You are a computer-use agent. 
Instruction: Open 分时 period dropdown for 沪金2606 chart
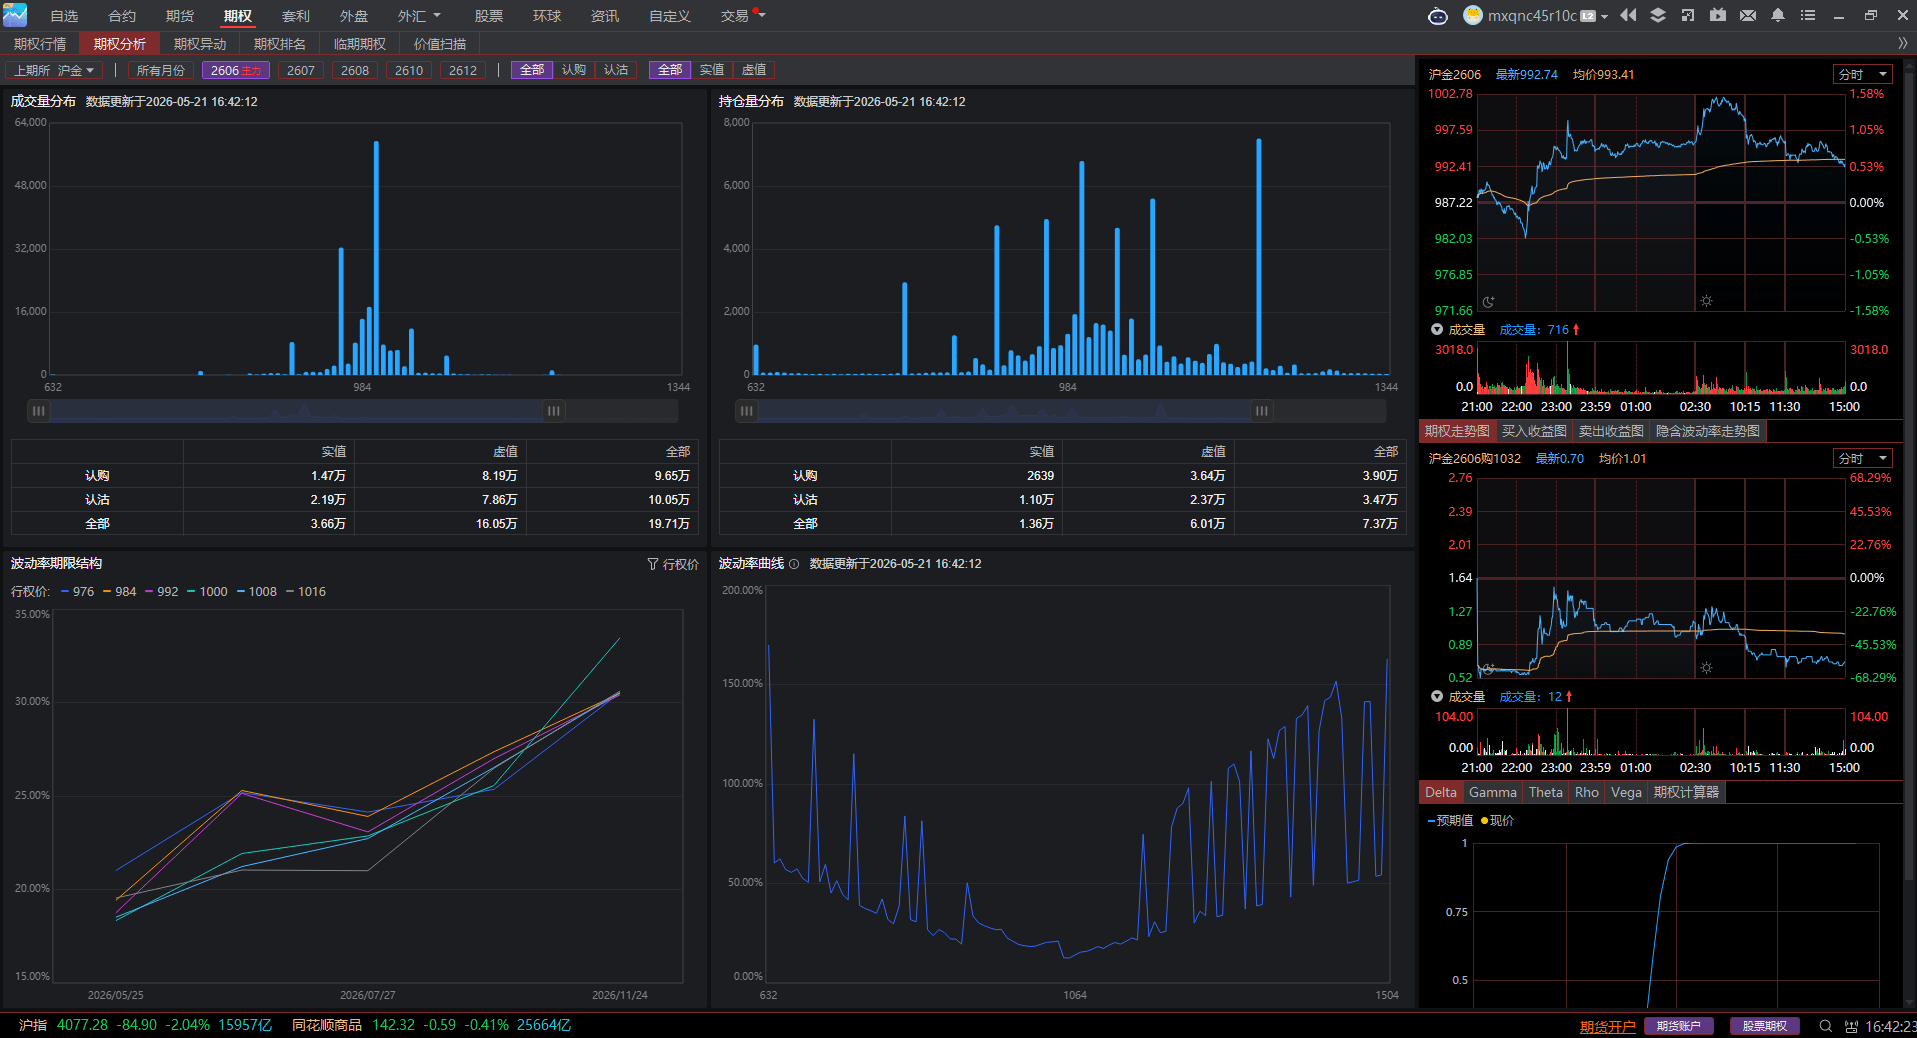(1863, 74)
